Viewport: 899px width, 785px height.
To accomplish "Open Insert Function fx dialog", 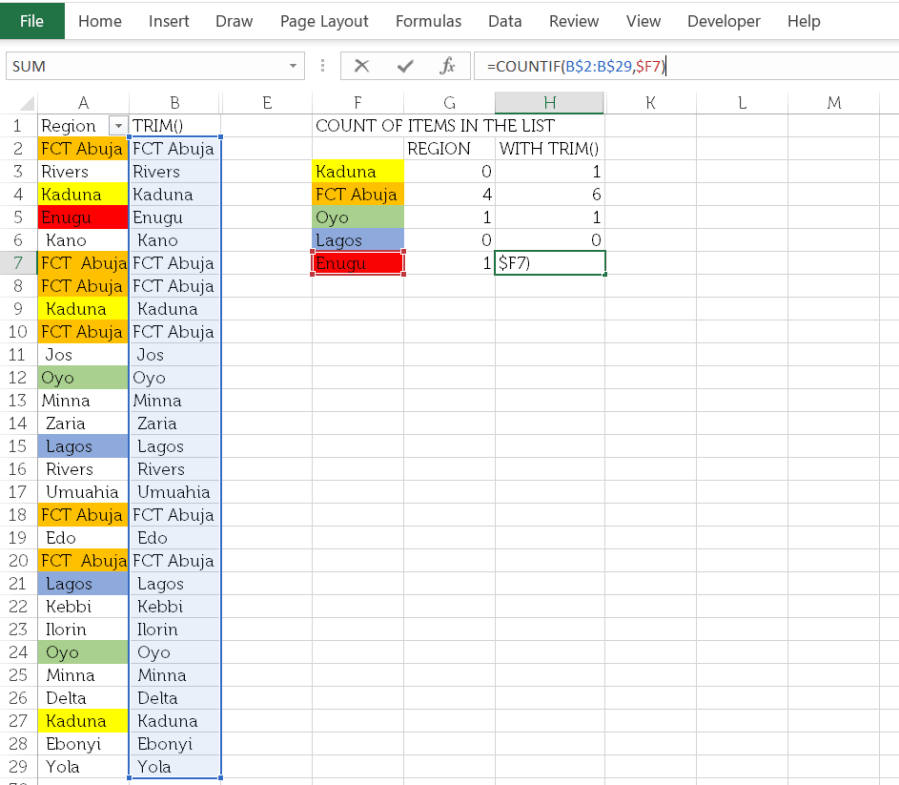I will click(x=447, y=66).
